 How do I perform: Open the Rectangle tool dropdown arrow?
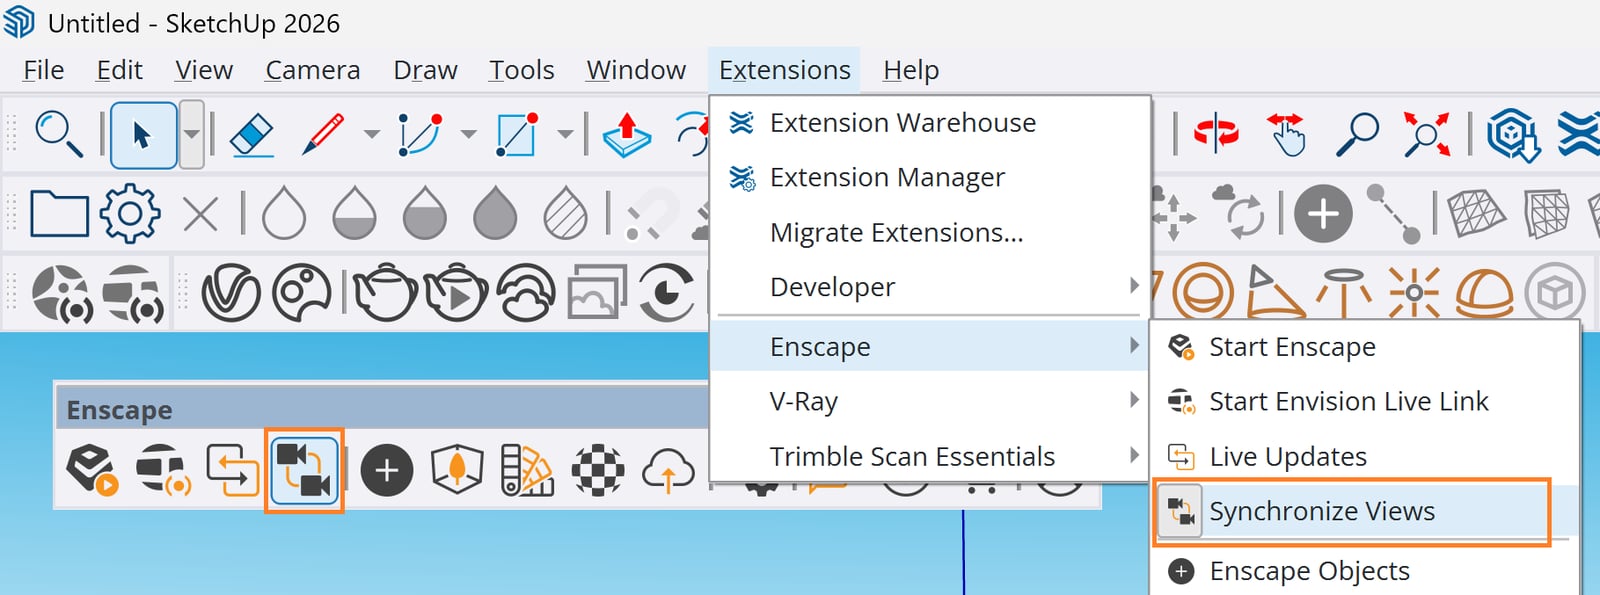pos(565,134)
